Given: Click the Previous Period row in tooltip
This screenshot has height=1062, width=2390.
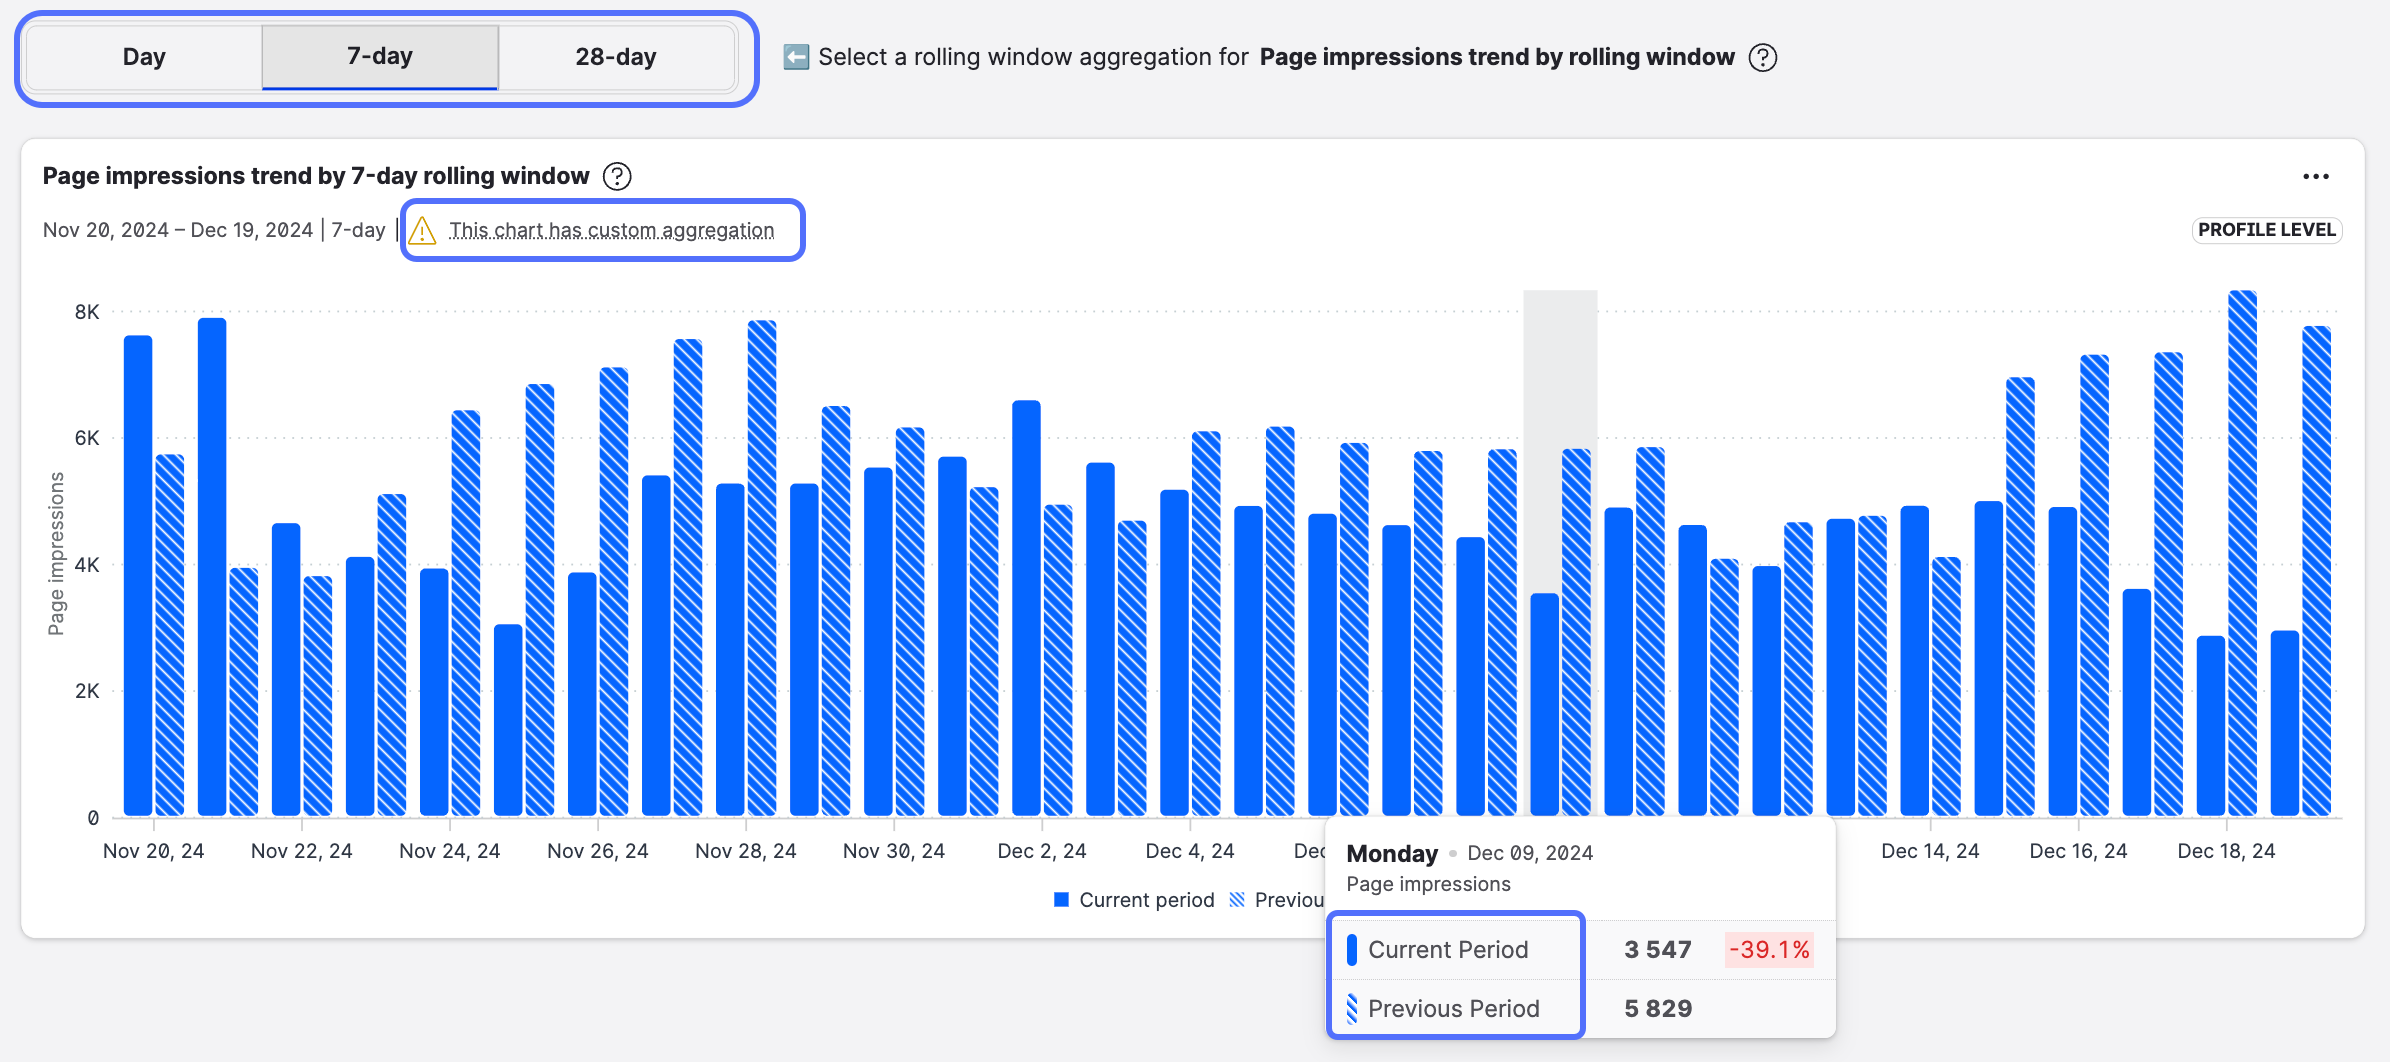Looking at the screenshot, I should pos(1453,1008).
